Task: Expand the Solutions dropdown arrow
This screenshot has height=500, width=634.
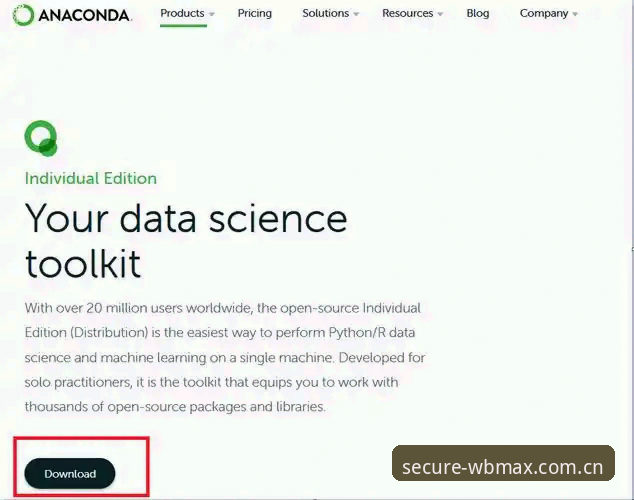Action: click(356, 14)
